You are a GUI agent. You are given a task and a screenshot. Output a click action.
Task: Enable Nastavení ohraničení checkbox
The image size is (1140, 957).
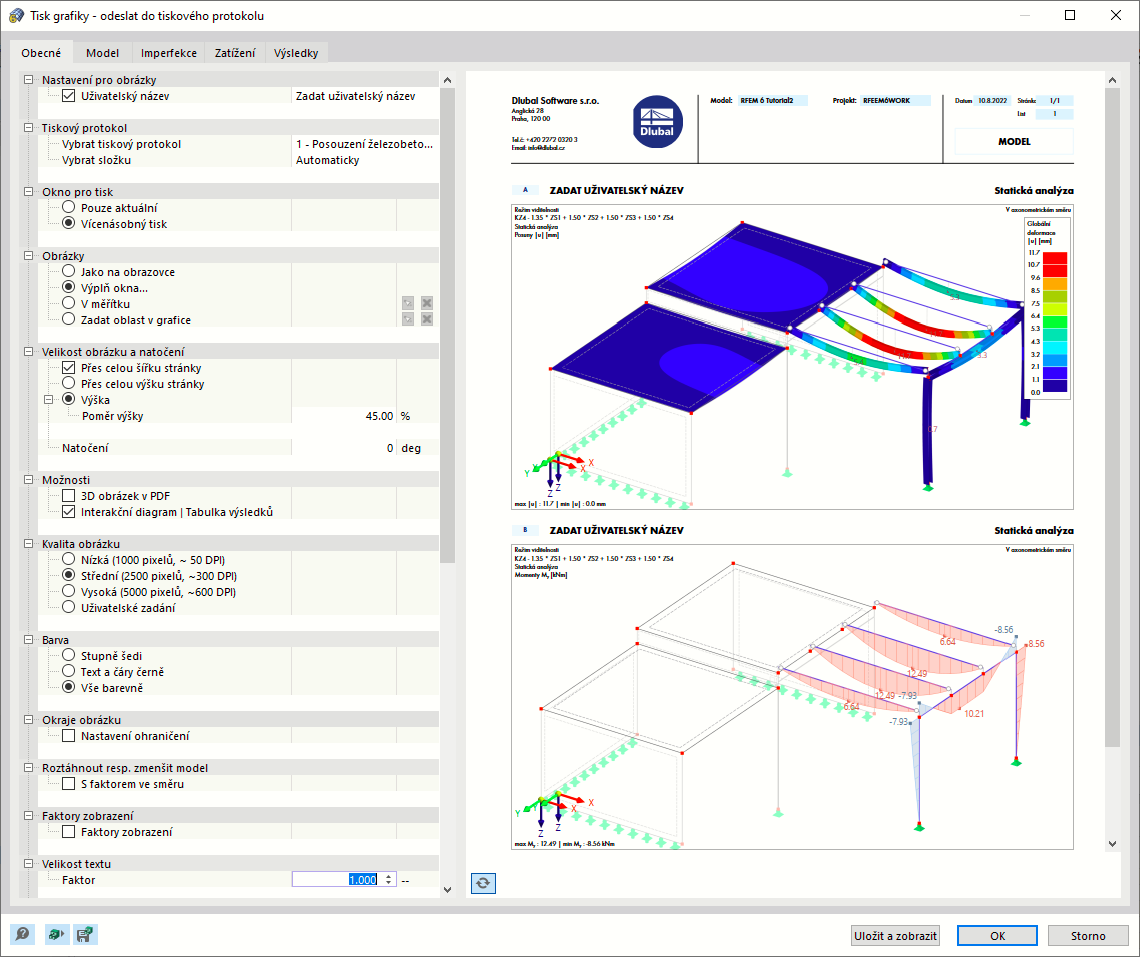pos(68,735)
